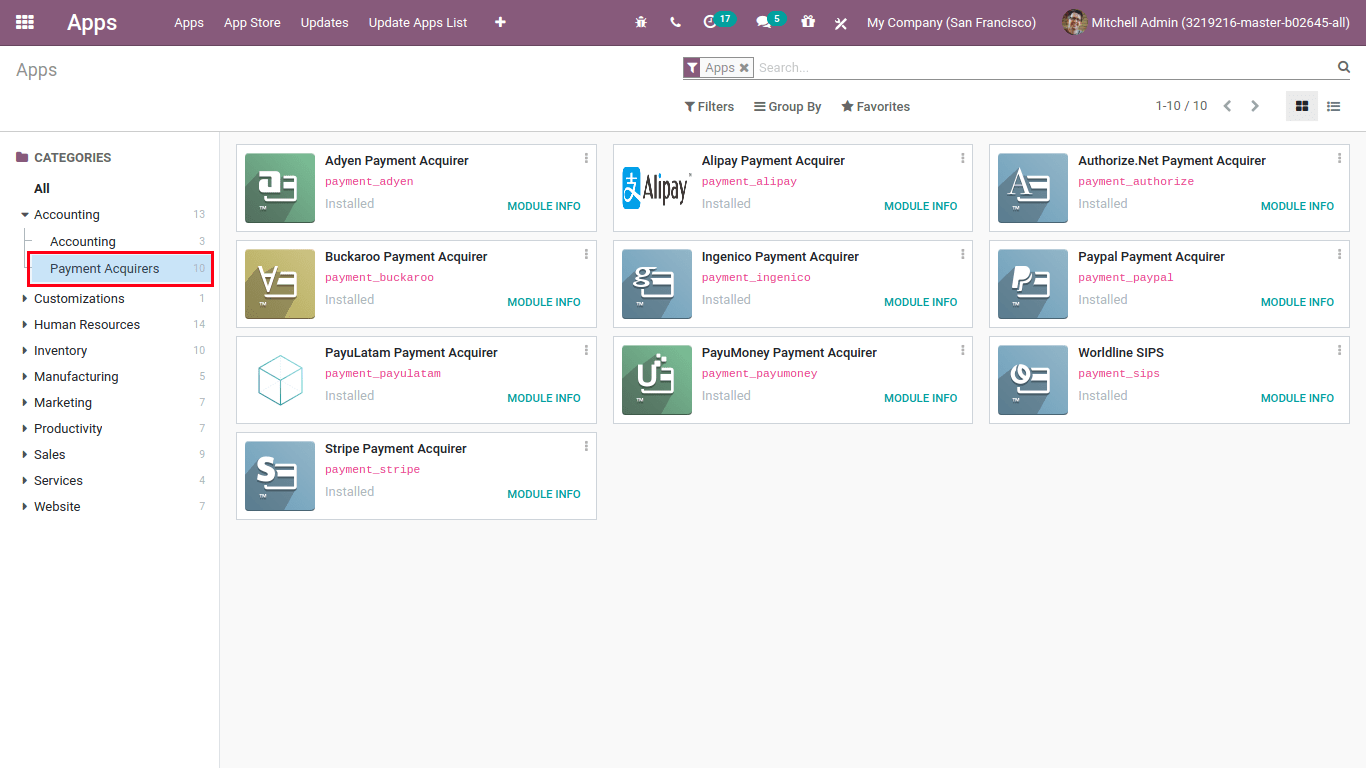Click the plus icon in top menu

tap(500, 22)
